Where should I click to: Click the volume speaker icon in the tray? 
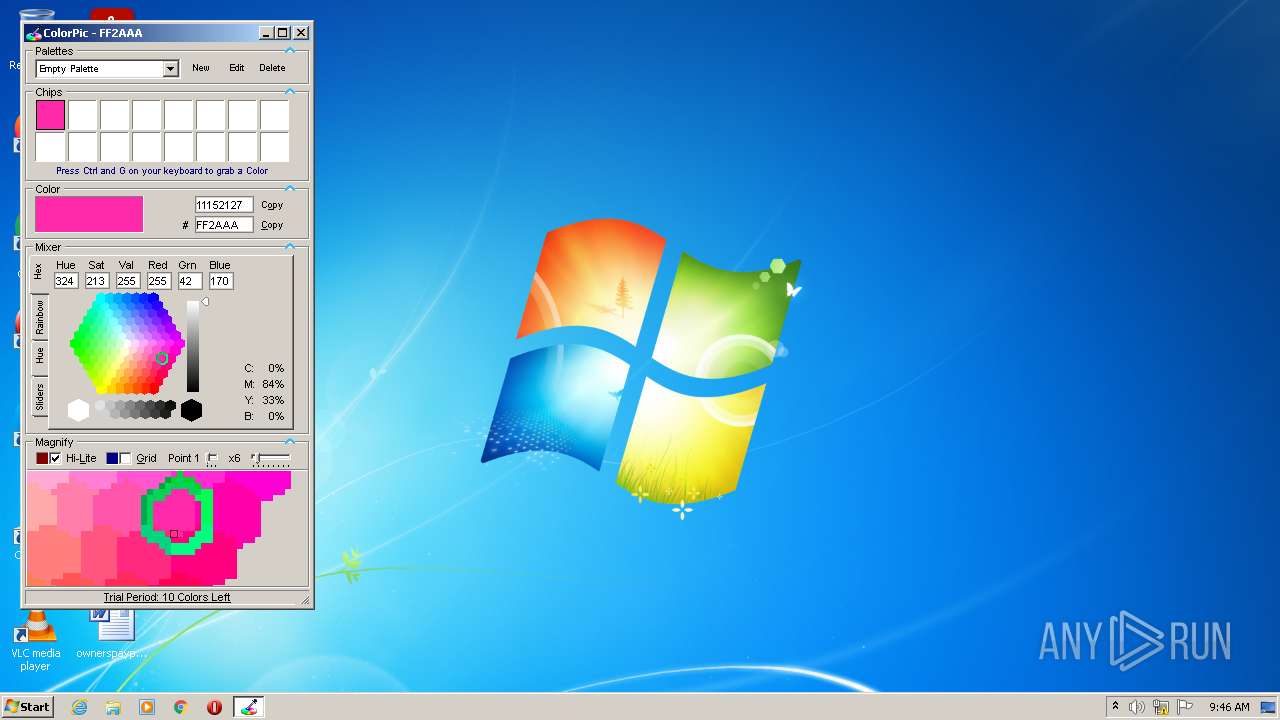coord(1137,707)
